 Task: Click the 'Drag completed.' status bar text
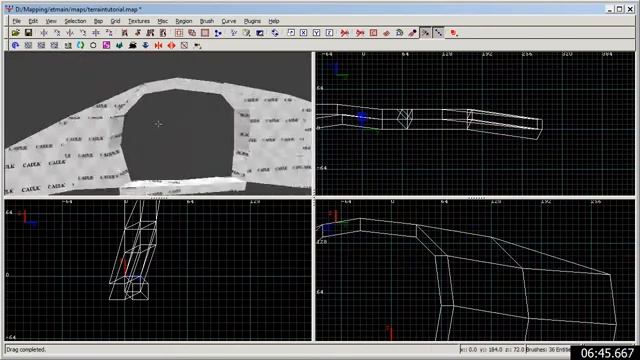coord(26,350)
